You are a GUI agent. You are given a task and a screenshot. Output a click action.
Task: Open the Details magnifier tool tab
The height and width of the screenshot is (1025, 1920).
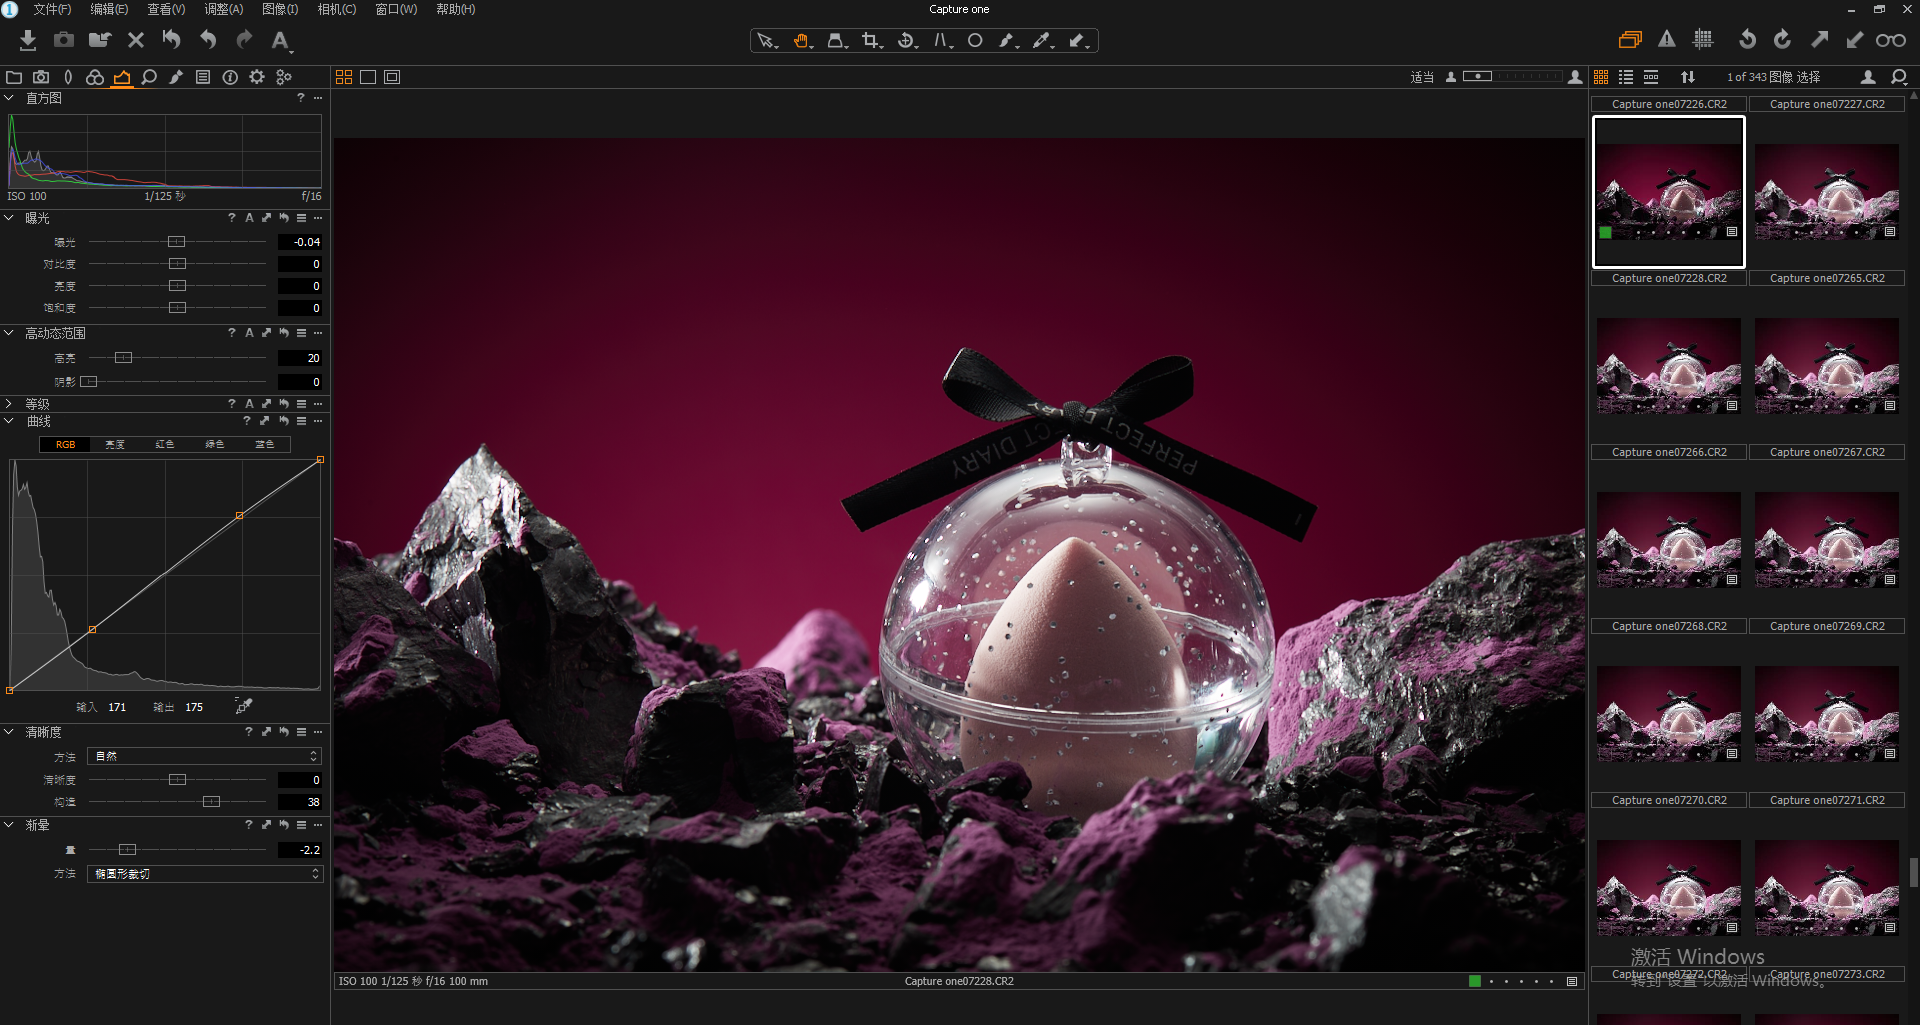pyautogui.click(x=149, y=77)
